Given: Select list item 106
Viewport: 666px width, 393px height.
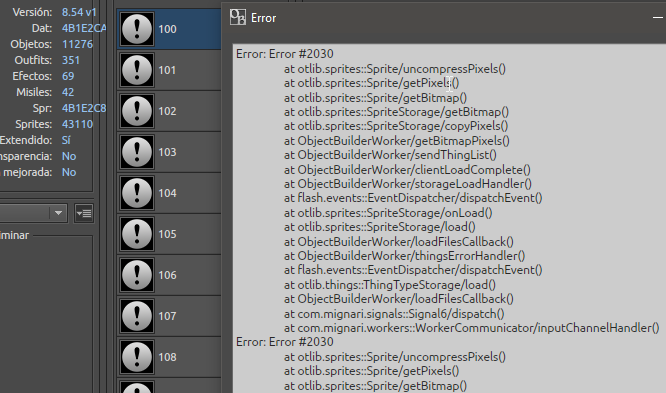Looking at the screenshot, I should coord(169,275).
